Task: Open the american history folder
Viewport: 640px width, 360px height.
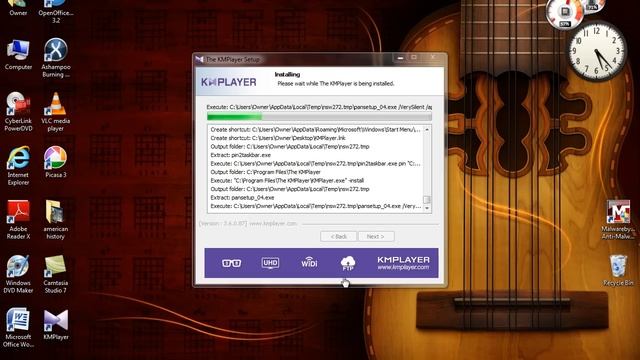Action: 56,220
